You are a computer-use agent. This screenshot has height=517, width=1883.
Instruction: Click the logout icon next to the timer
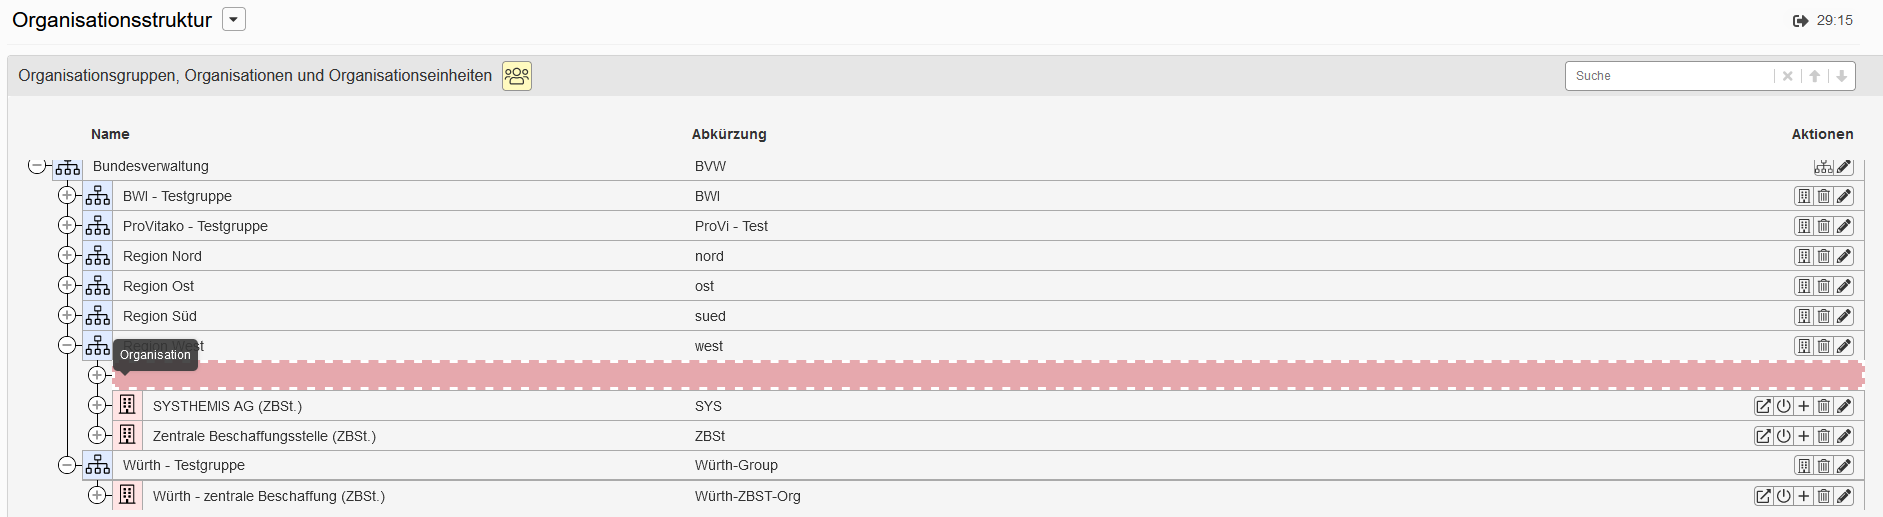click(x=1800, y=21)
